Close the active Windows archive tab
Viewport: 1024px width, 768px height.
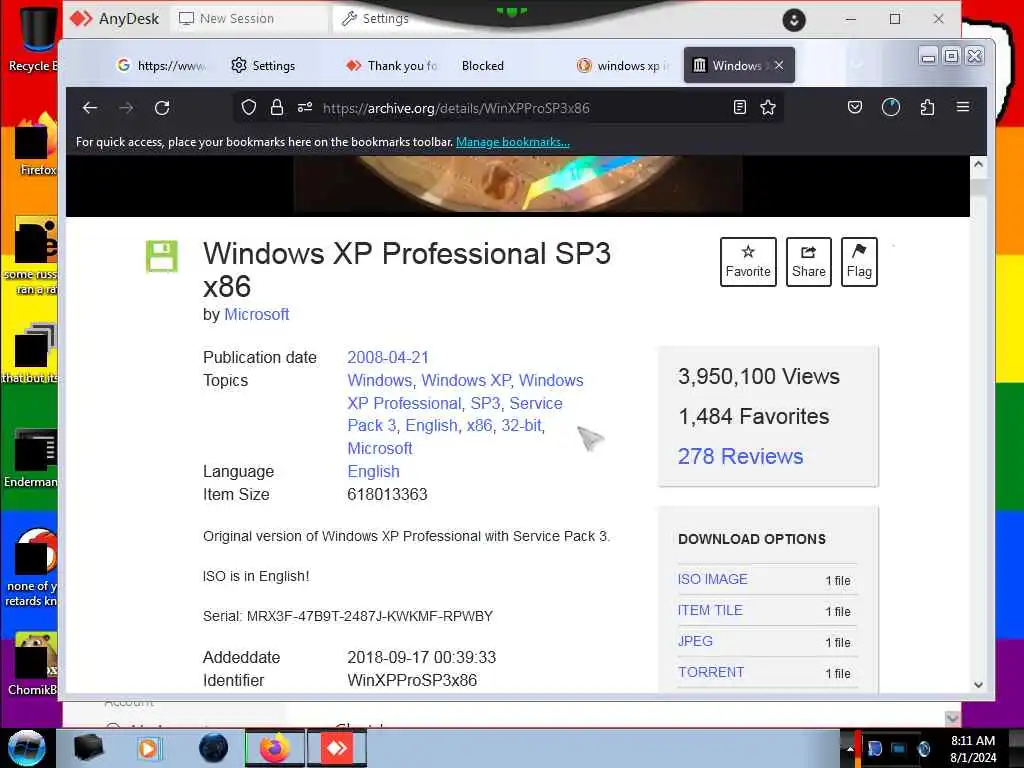coord(779,65)
